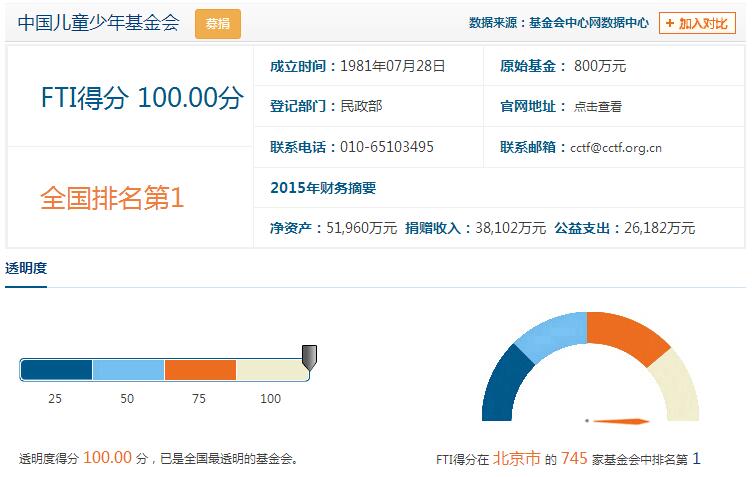
Task: Open the 点击查看 official website link
Action: pos(598,106)
